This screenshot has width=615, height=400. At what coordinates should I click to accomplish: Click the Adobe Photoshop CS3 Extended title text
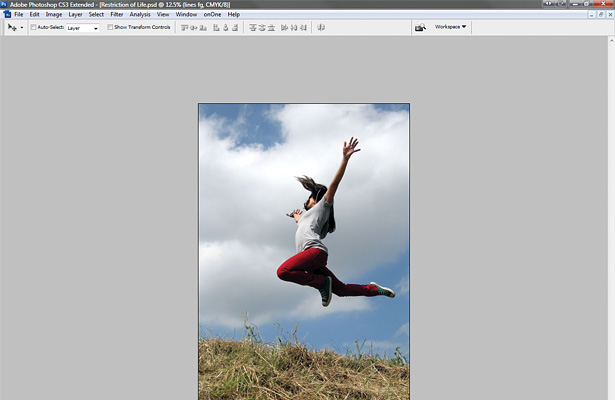pos(52,5)
